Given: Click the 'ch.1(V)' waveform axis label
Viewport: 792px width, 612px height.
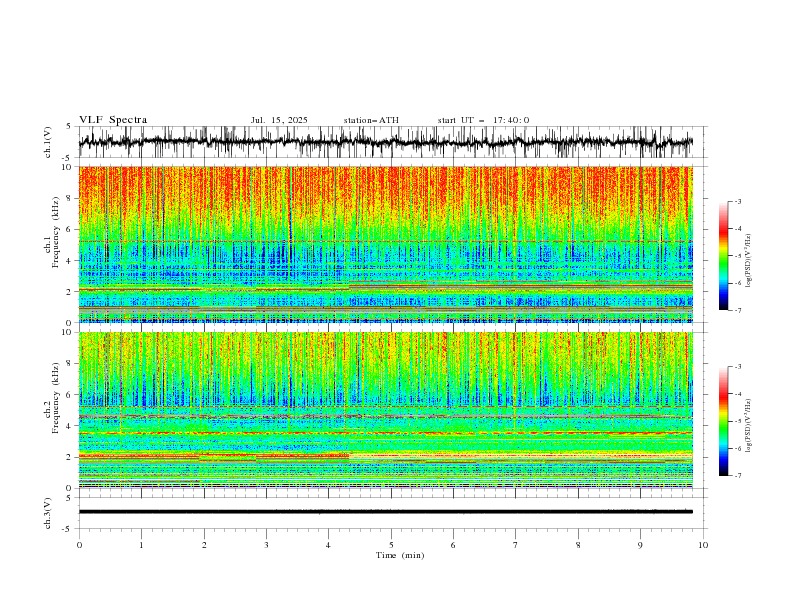Looking at the screenshot, I should [x=48, y=142].
